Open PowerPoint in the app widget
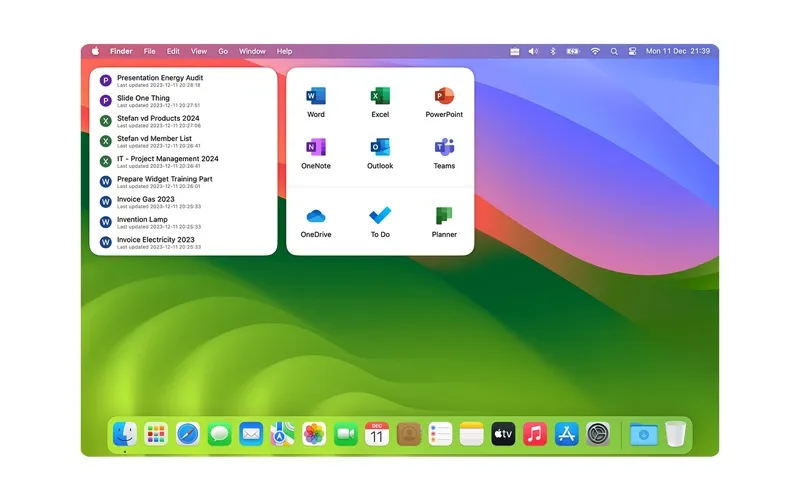800x500 pixels. tap(444, 103)
